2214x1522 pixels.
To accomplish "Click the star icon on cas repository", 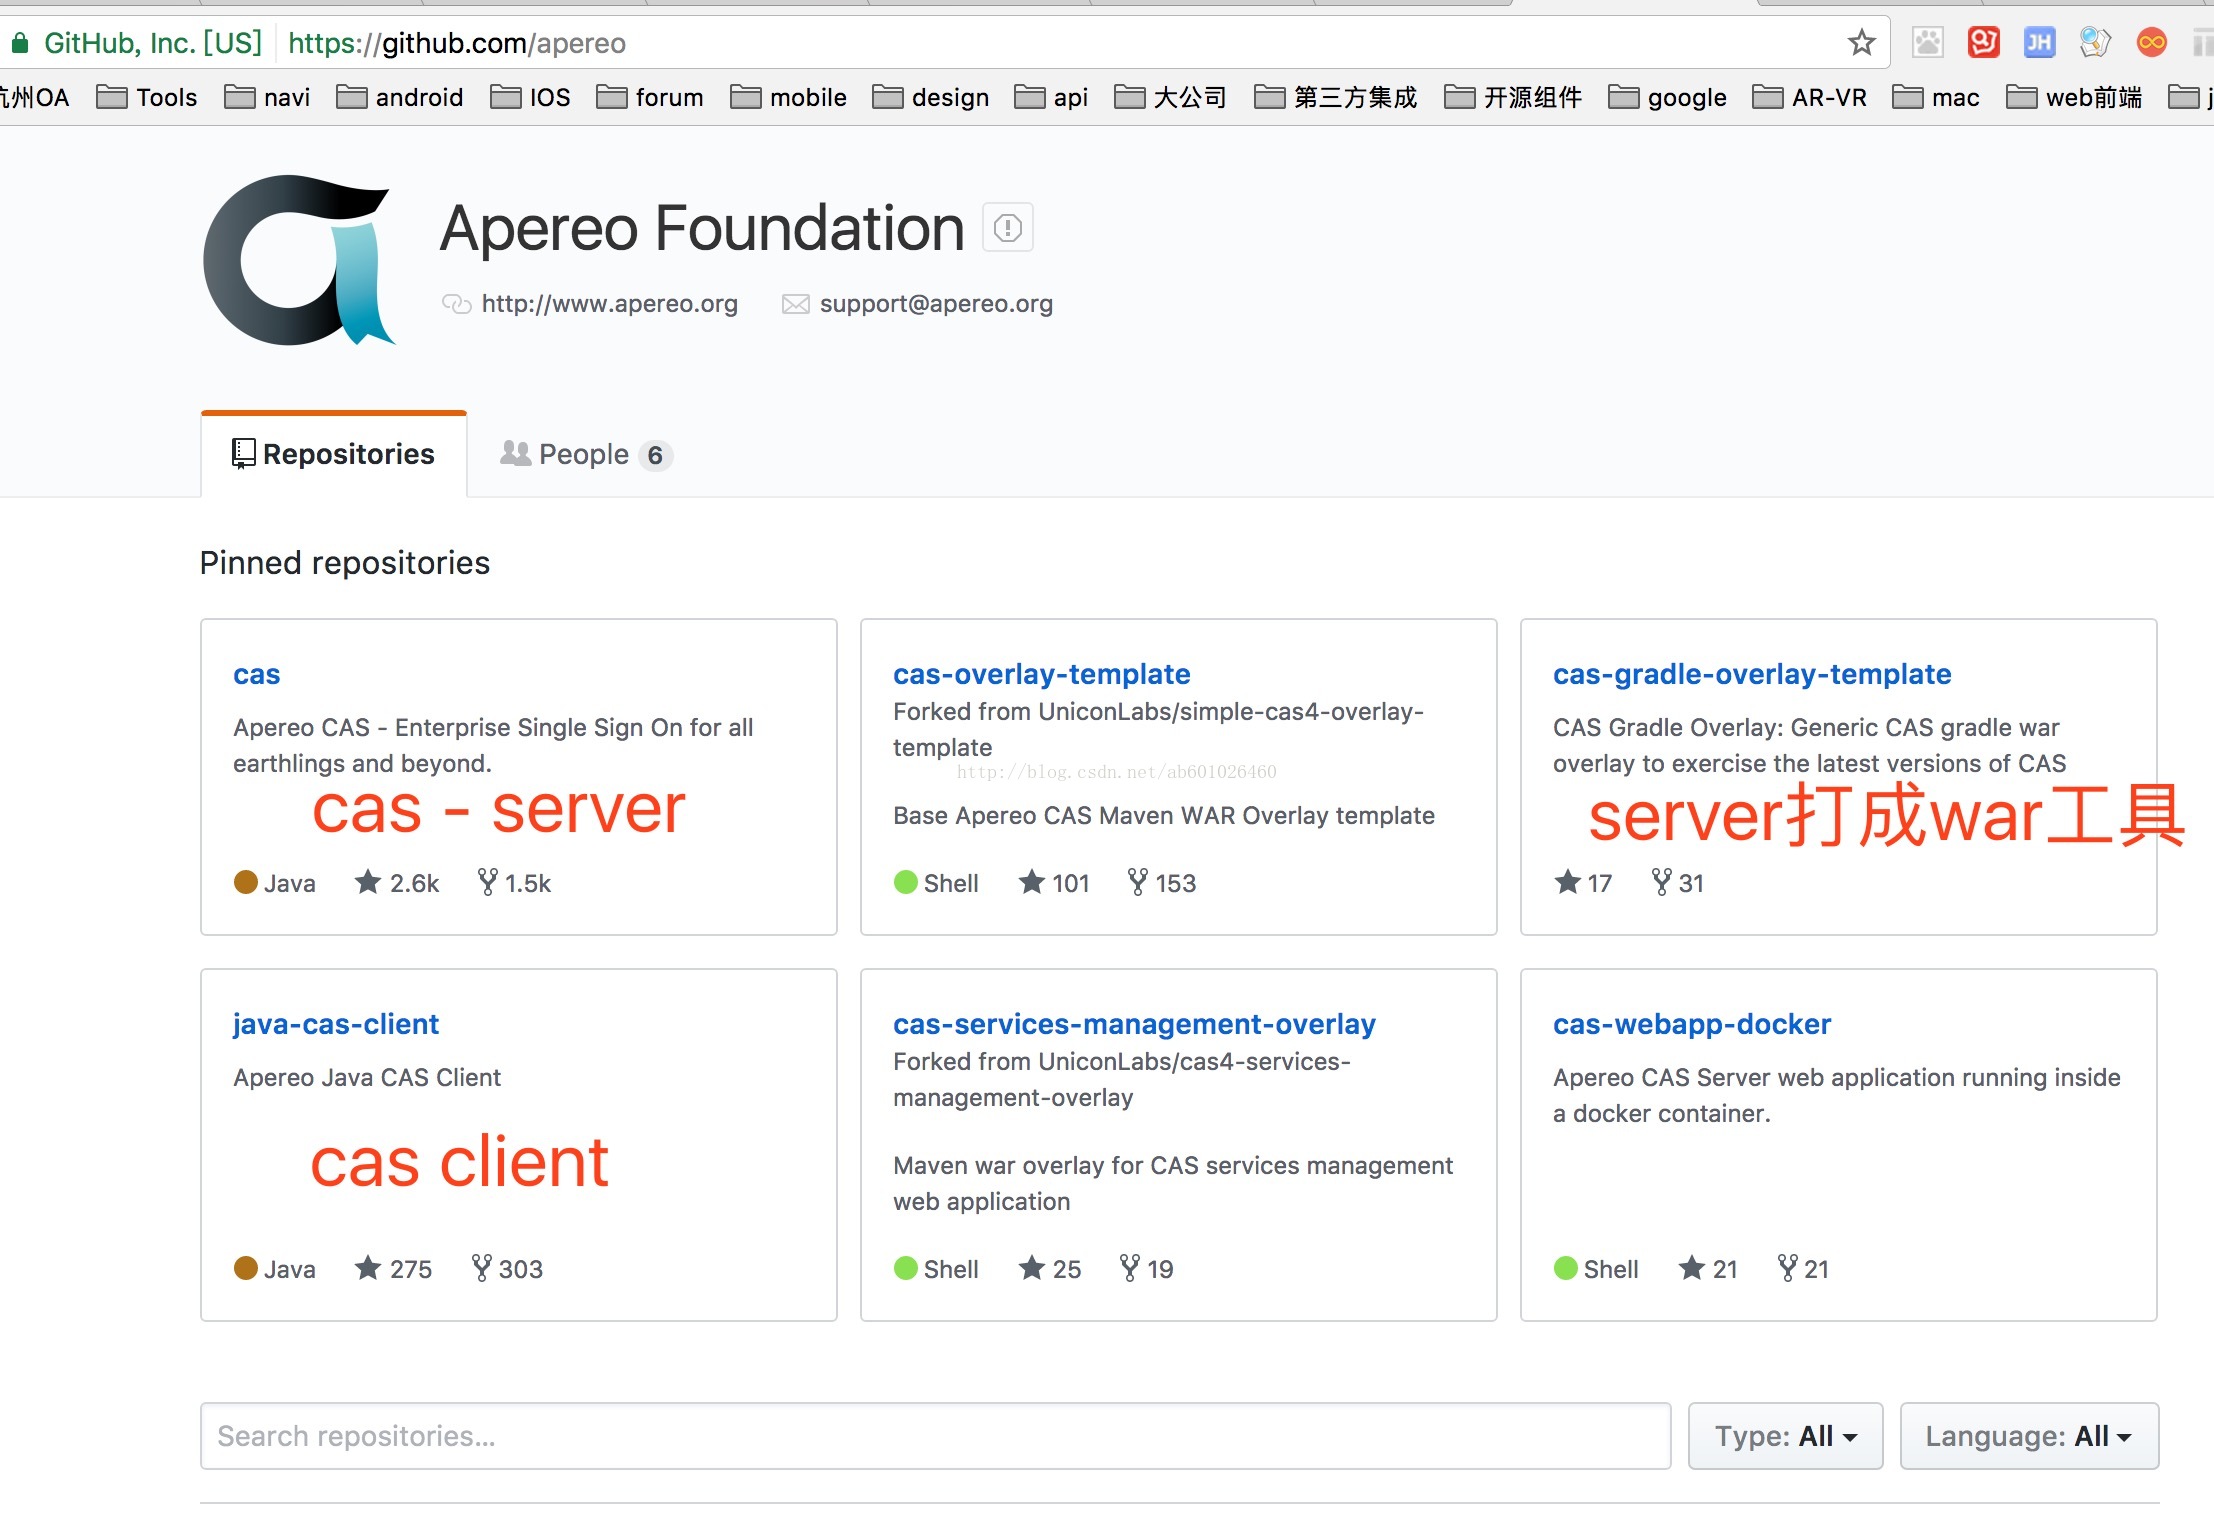I will (x=367, y=881).
